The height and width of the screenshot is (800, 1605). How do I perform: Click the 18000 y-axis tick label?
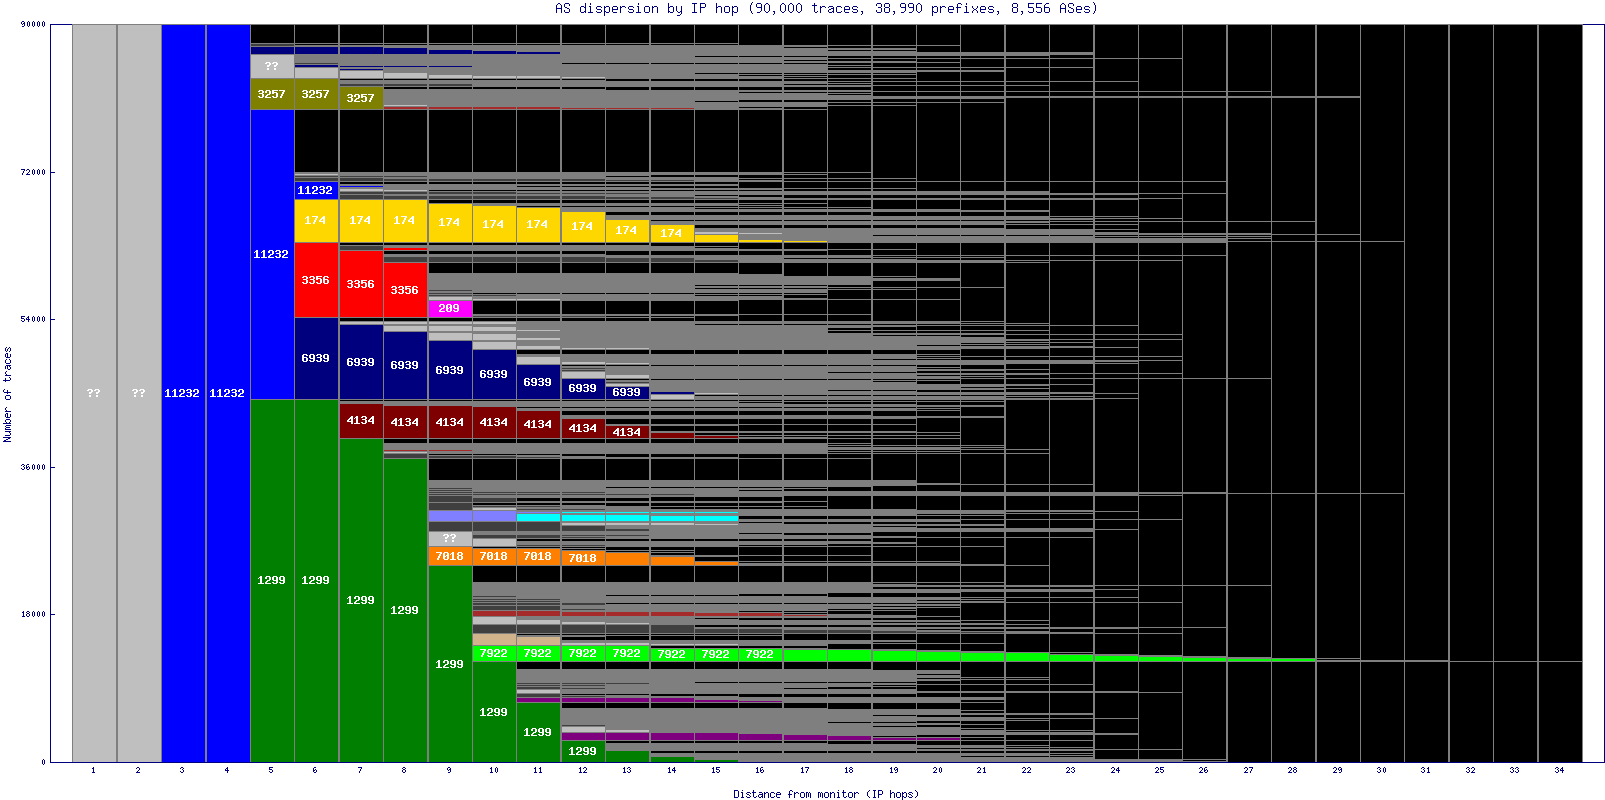(x=33, y=614)
